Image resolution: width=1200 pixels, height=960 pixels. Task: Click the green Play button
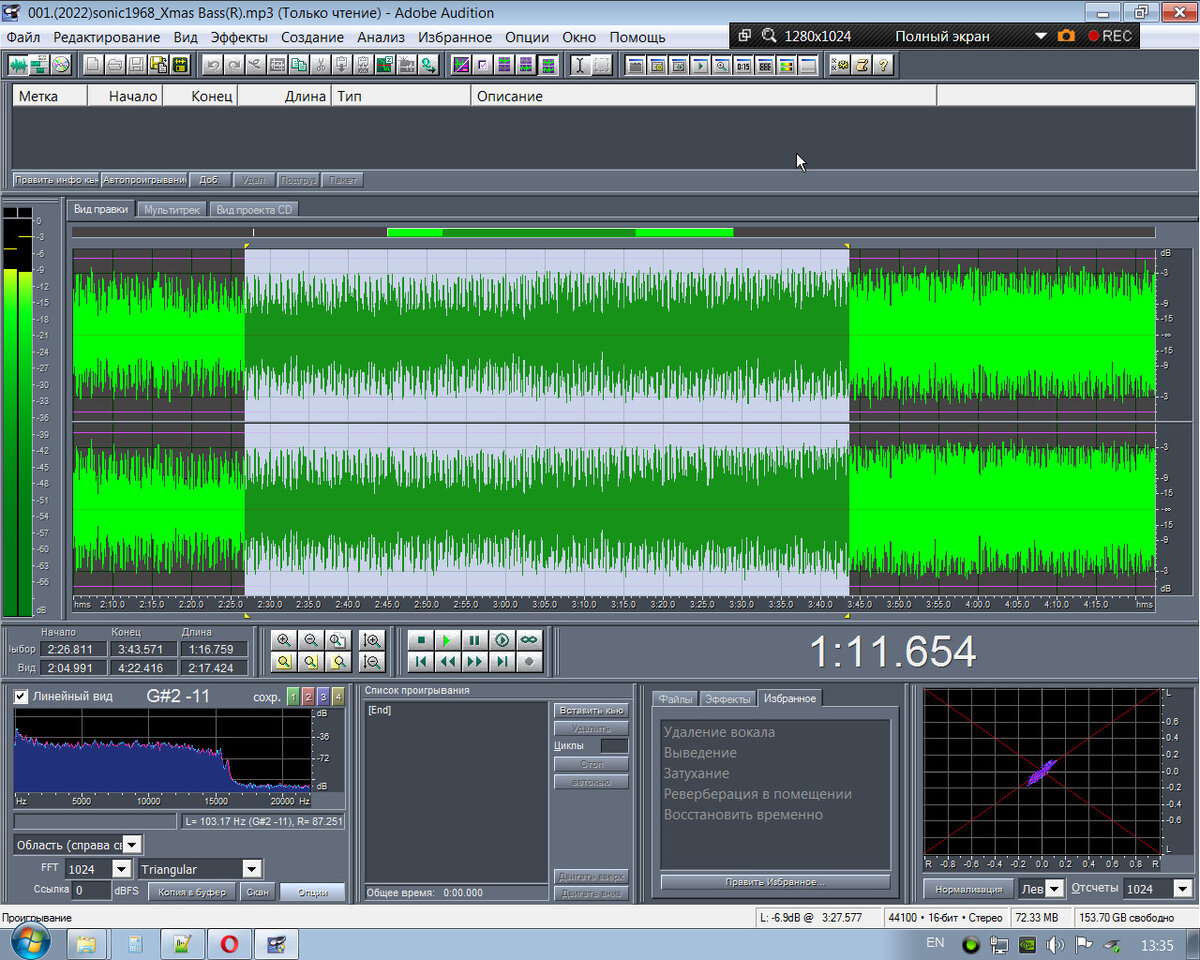[448, 640]
